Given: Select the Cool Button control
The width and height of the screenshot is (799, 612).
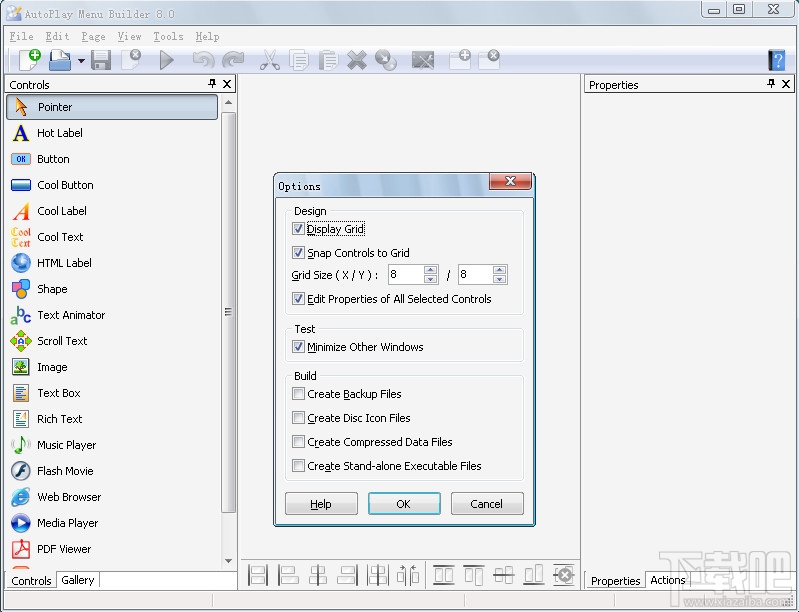Looking at the screenshot, I should click(112, 185).
